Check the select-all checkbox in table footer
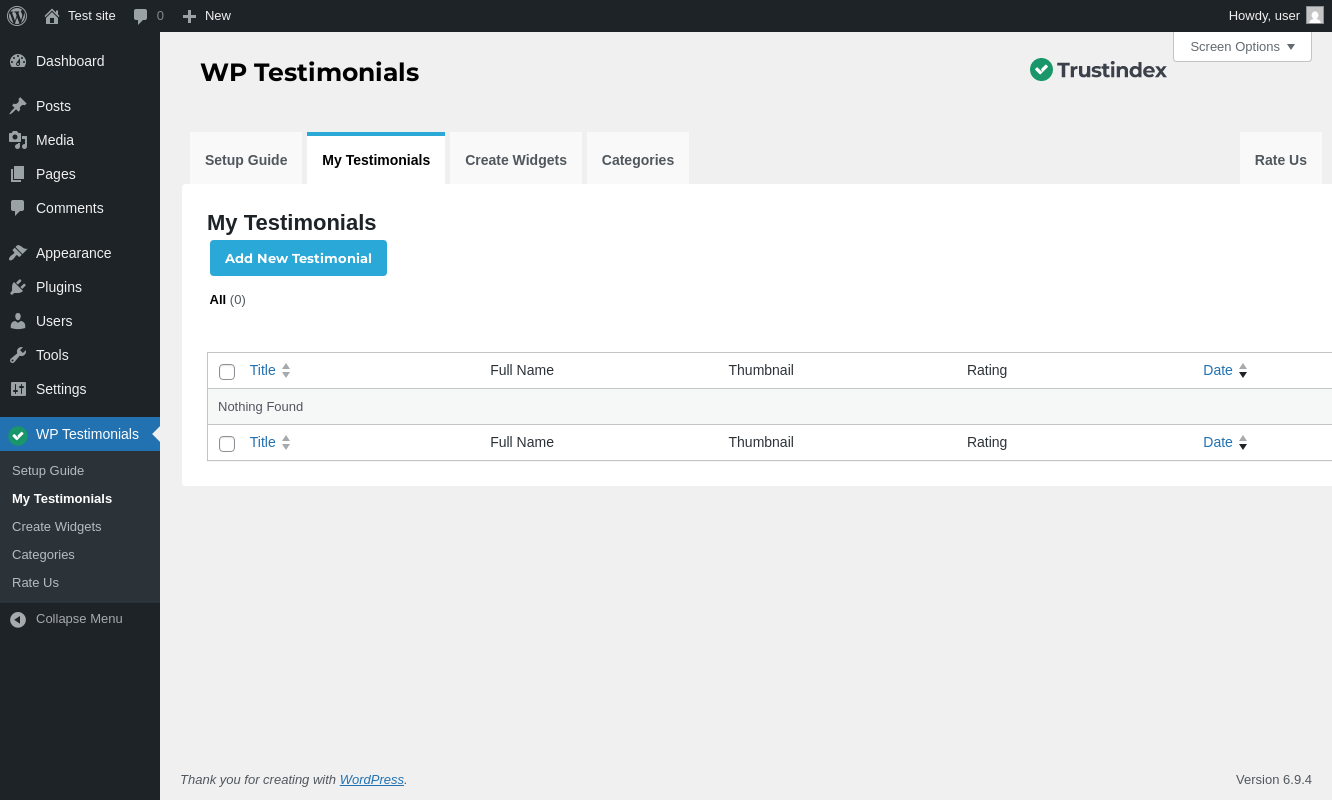Viewport: 1332px width, 800px height. [227, 444]
